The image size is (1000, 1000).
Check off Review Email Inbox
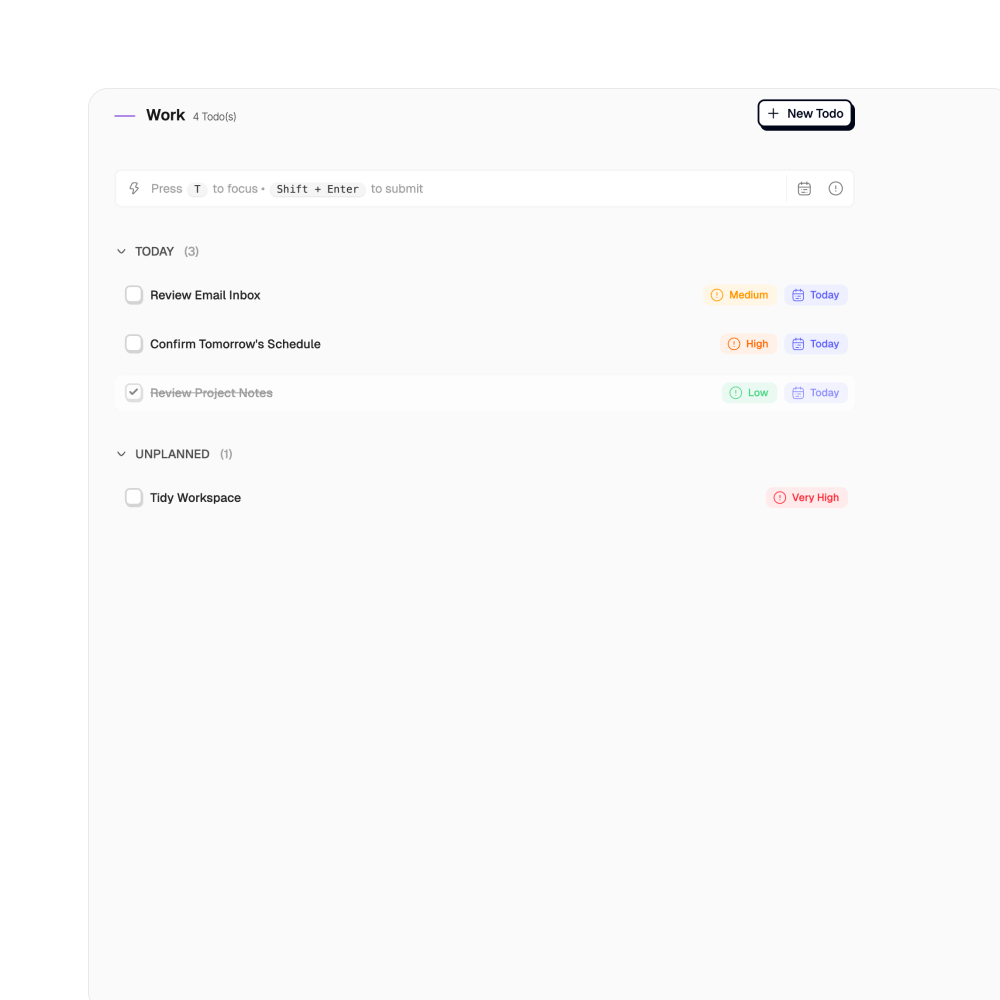coord(134,295)
